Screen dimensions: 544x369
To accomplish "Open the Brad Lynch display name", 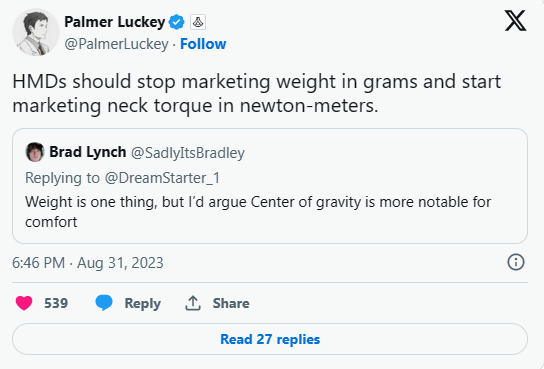I will (x=87, y=152).
